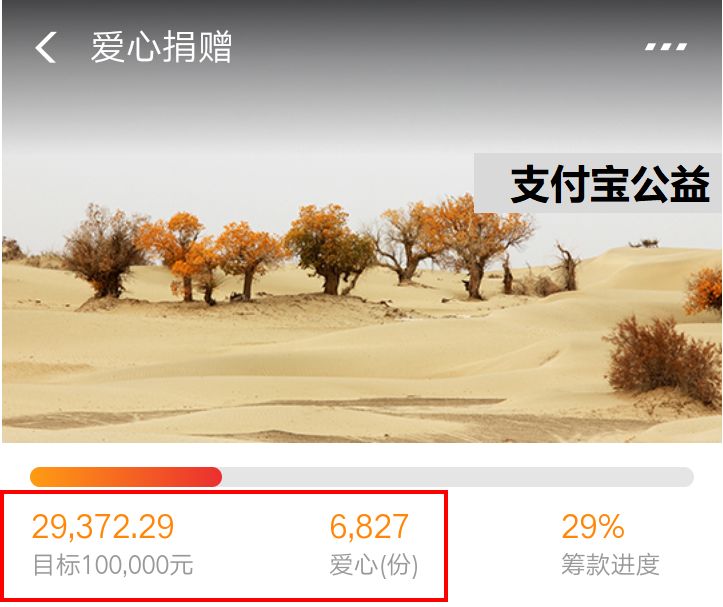Click the orange-leaved tree in photo center

pos(330,249)
